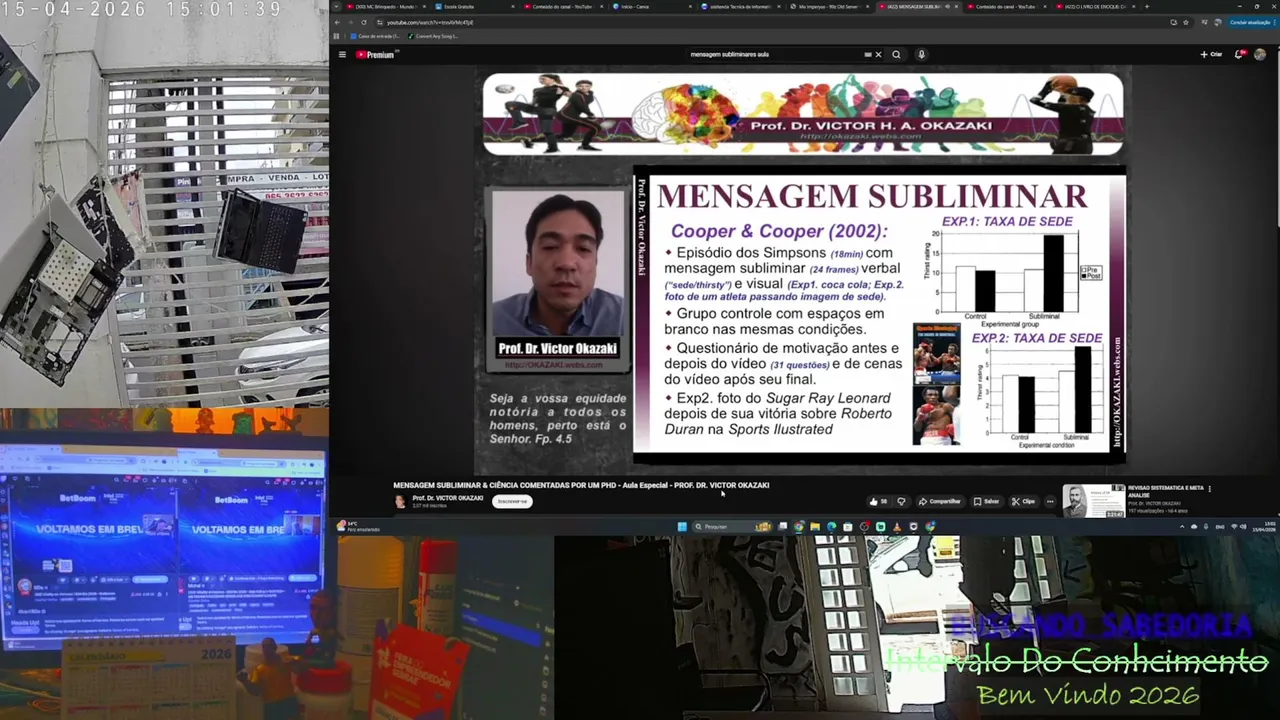This screenshot has width=1280, height=720.
Task: Start voice search with the microphone
Action: [x=921, y=55]
